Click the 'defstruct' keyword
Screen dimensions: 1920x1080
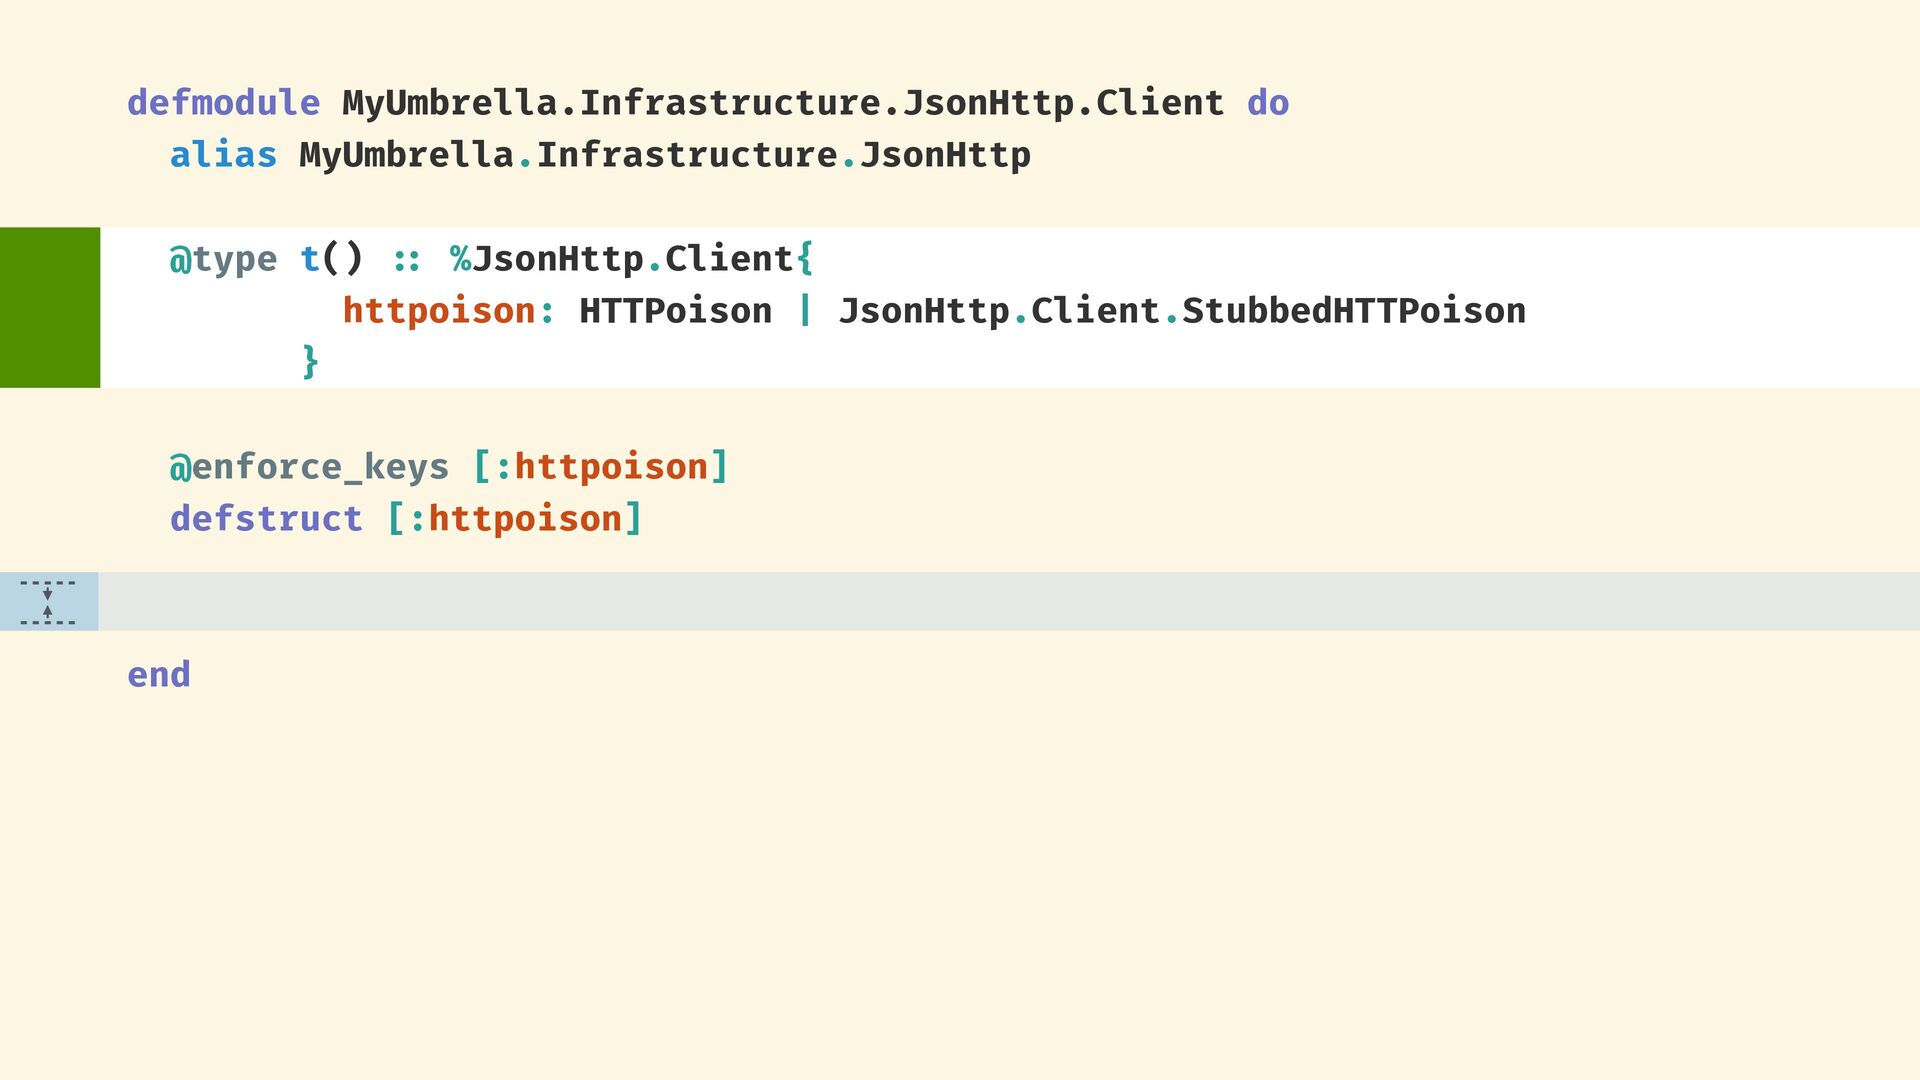pyautogui.click(x=266, y=519)
